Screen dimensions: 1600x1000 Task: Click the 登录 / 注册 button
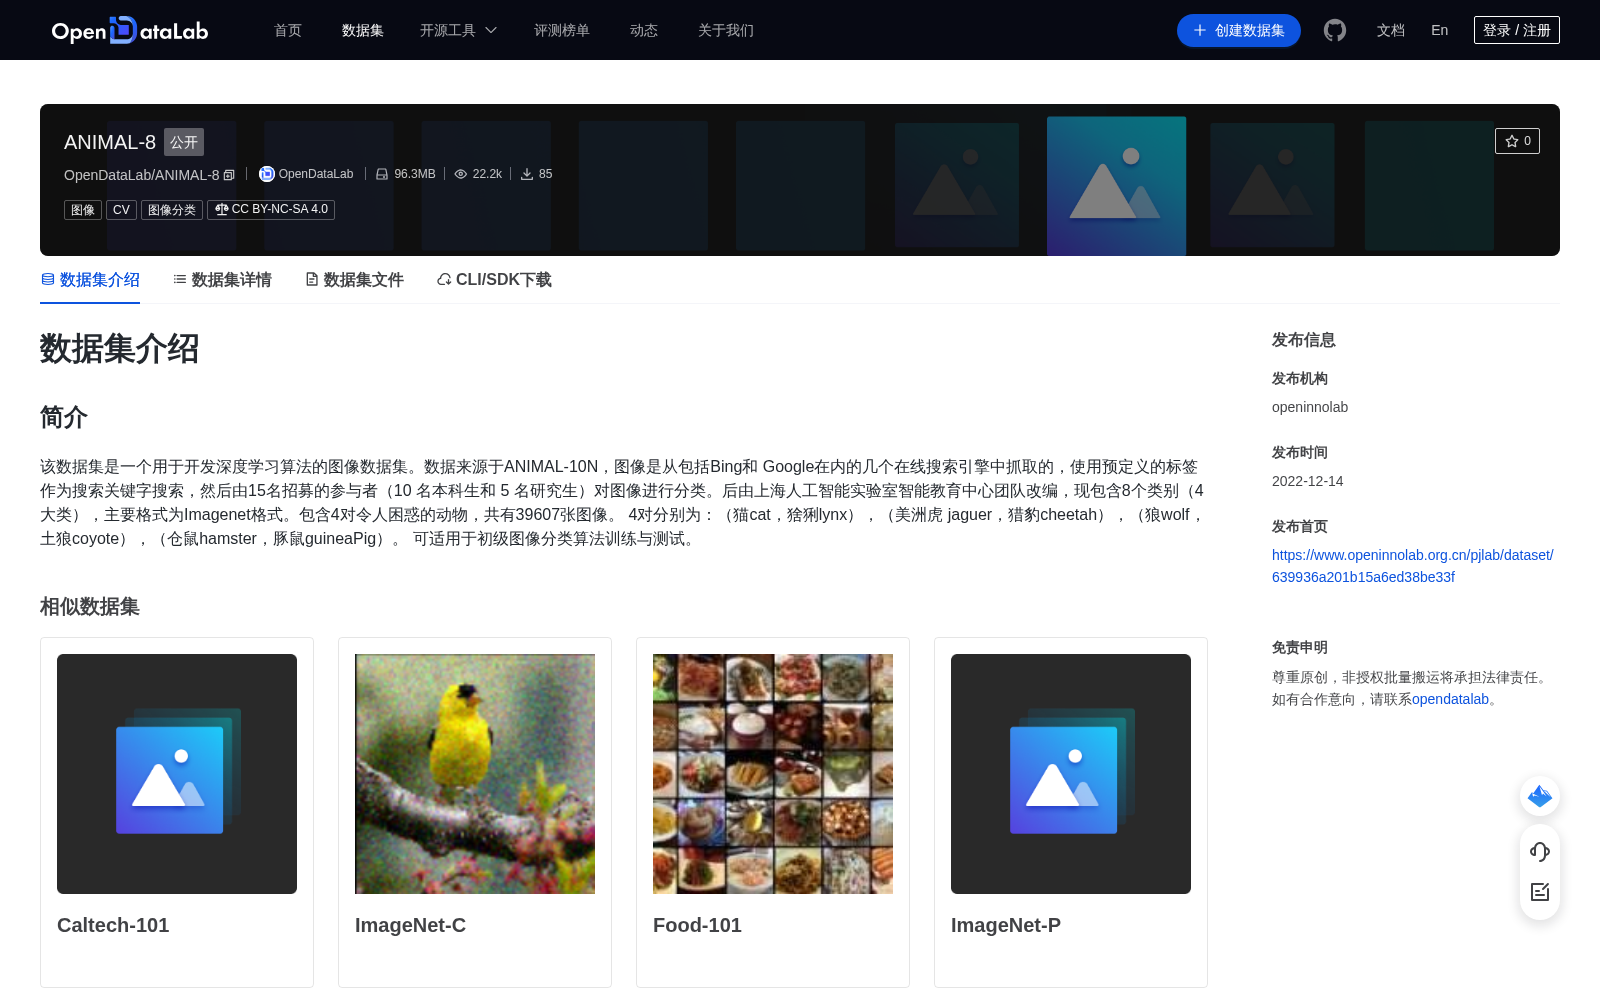click(1517, 30)
